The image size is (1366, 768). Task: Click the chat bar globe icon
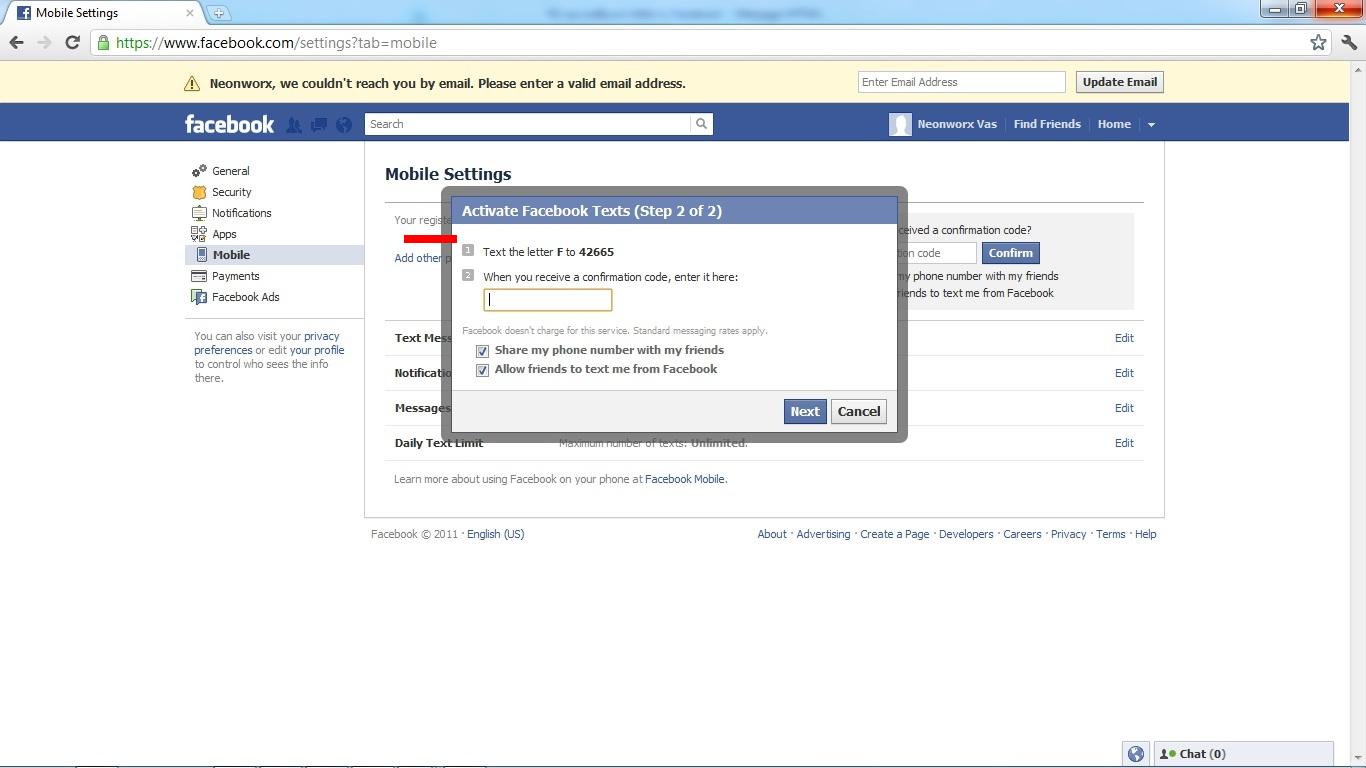point(1136,754)
